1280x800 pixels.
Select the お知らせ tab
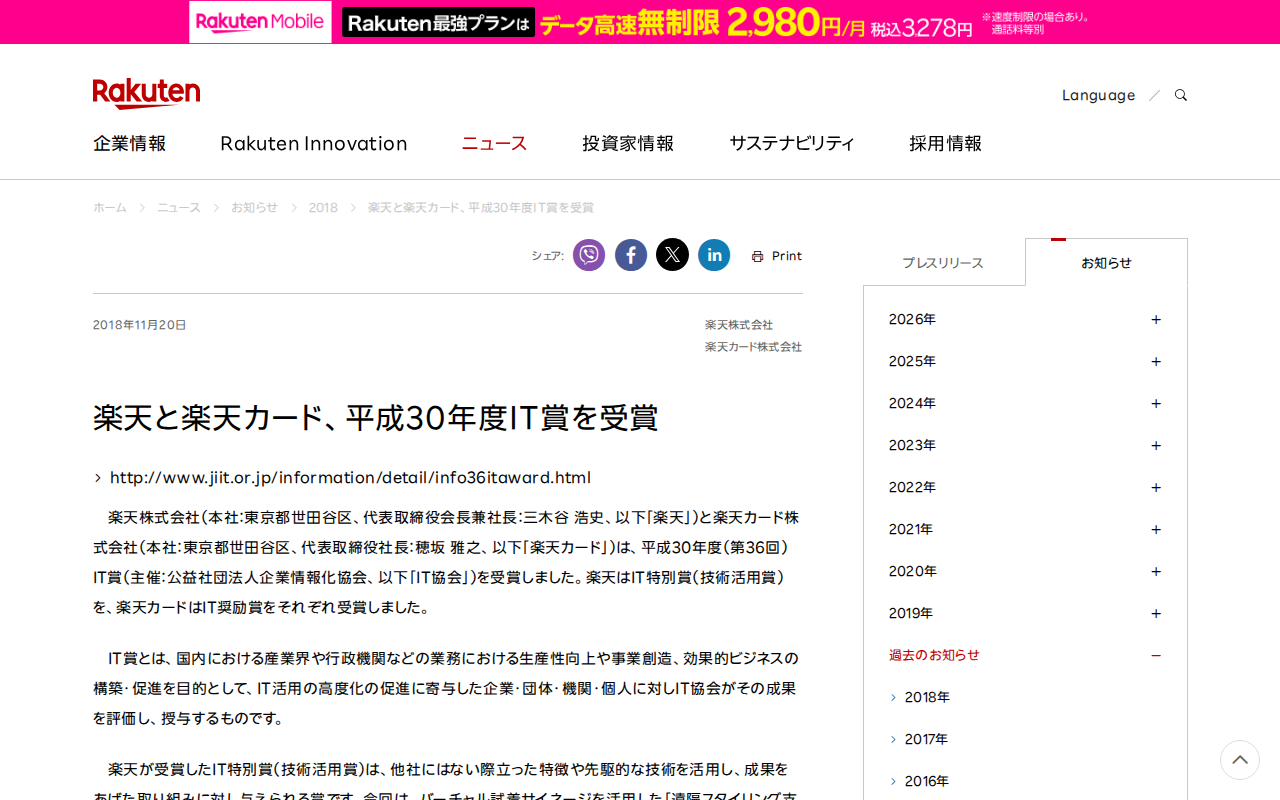click(x=1106, y=262)
